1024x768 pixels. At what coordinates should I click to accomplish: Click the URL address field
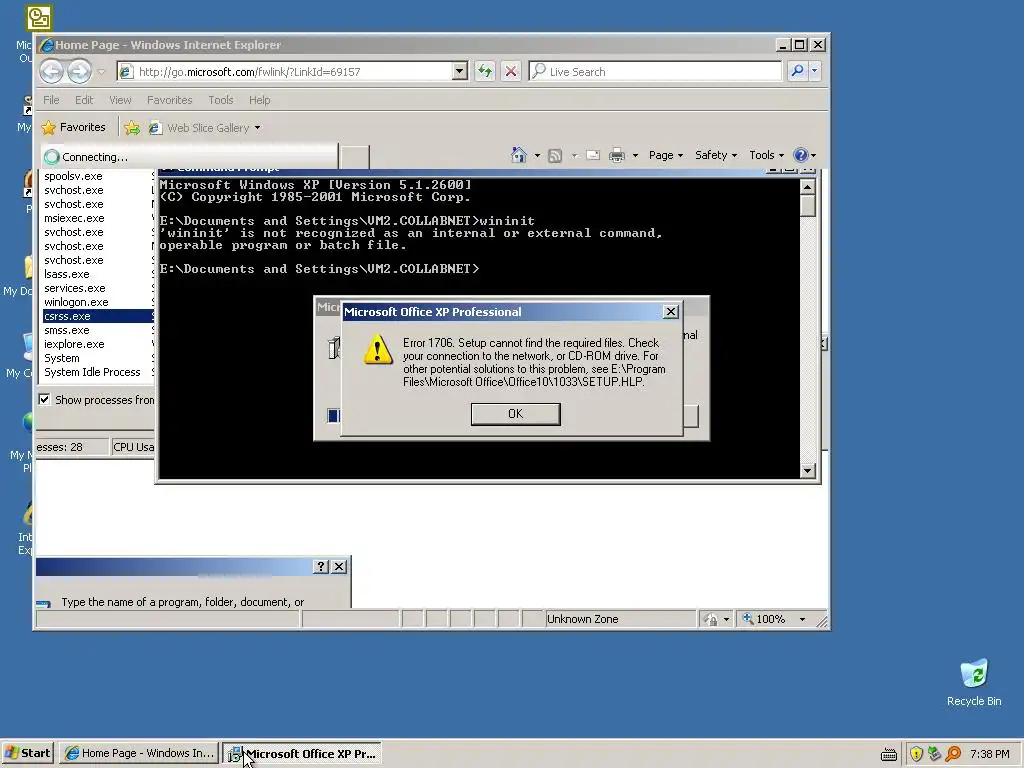pyautogui.click(x=293, y=71)
